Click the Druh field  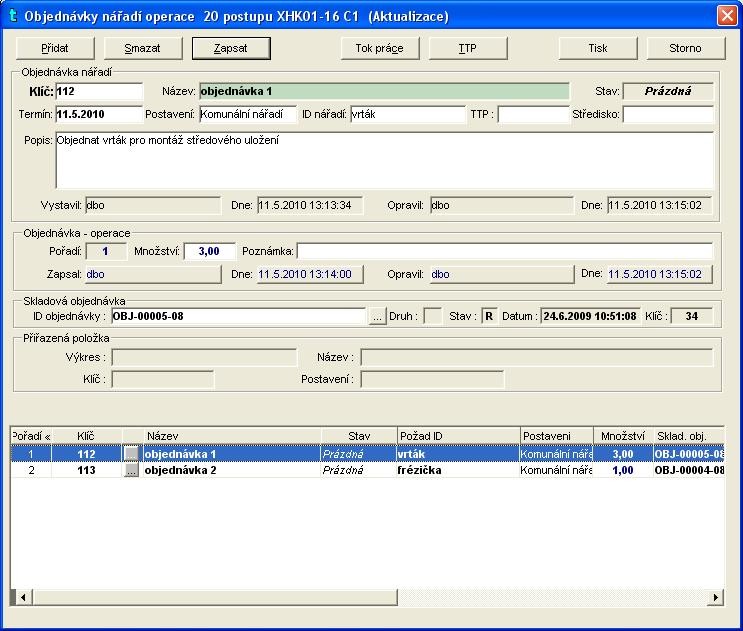pyautogui.click(x=433, y=316)
